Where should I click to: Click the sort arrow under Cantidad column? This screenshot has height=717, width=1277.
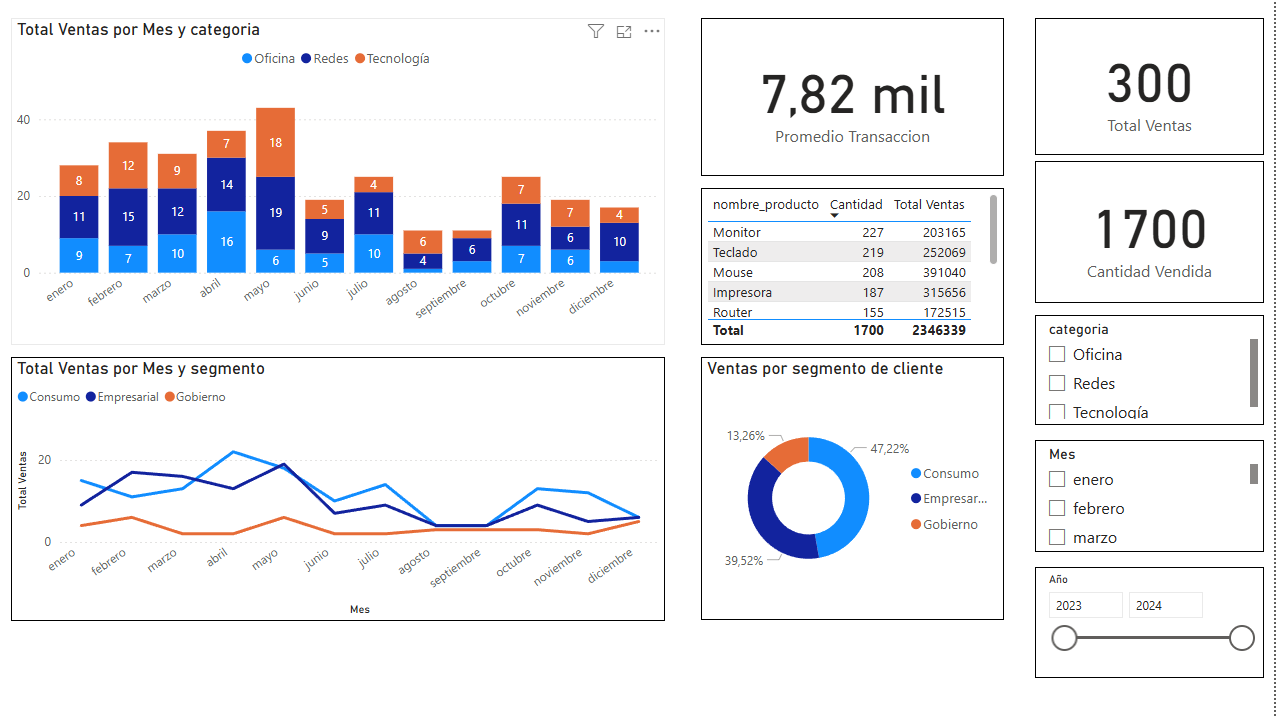click(x=835, y=216)
